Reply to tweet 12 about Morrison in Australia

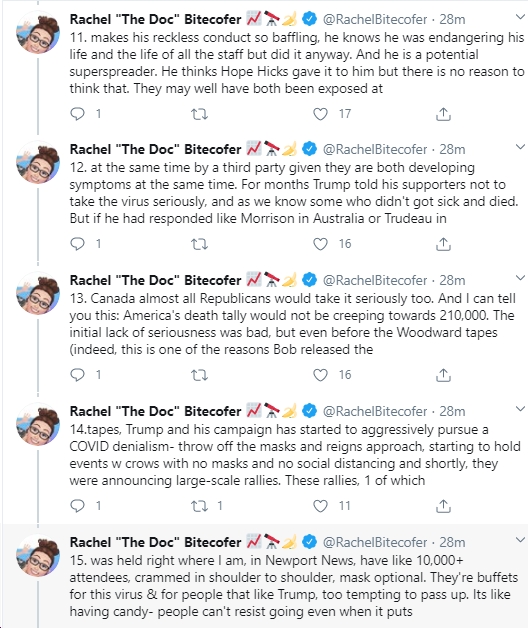point(77,244)
